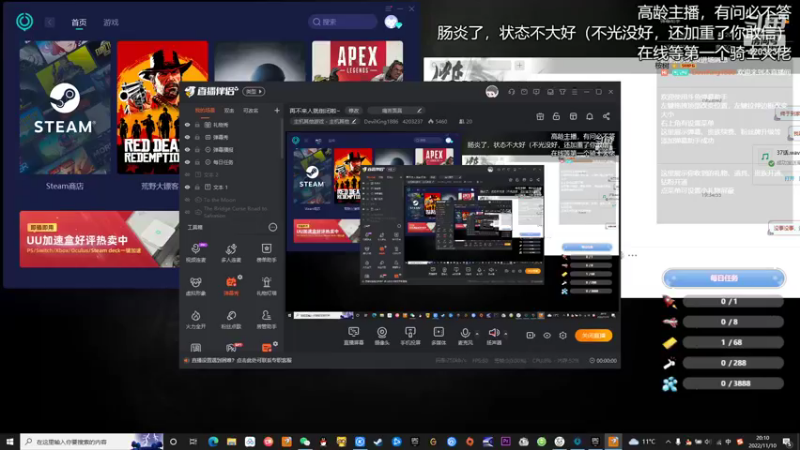Select the orange highlighted scene tab

(205, 111)
